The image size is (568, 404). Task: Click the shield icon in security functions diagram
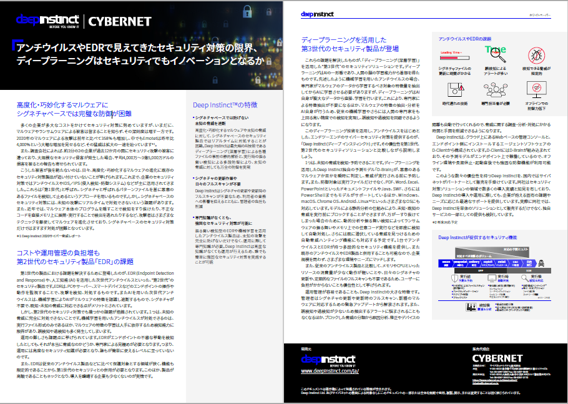tap(455, 279)
